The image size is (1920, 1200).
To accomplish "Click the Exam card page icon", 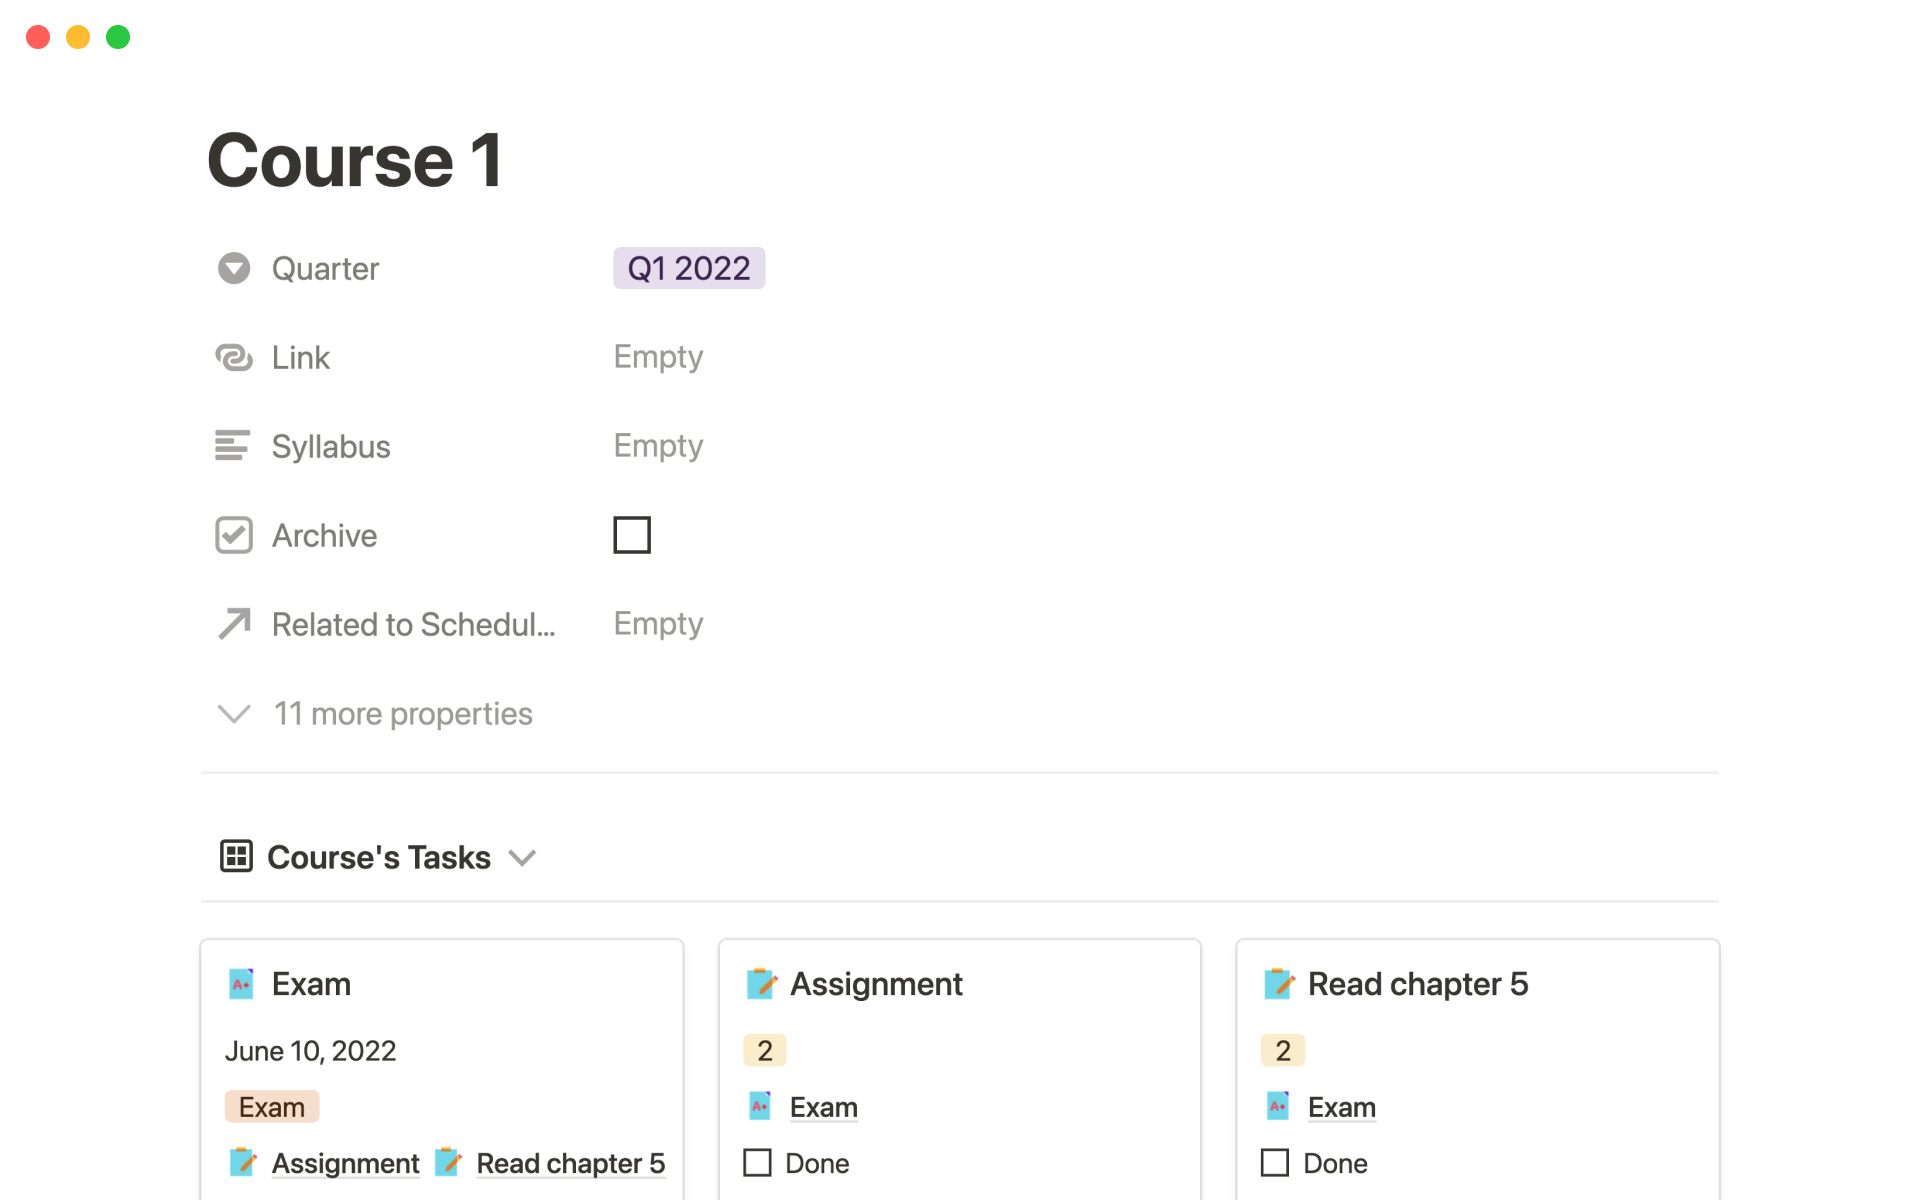I will pos(242,984).
